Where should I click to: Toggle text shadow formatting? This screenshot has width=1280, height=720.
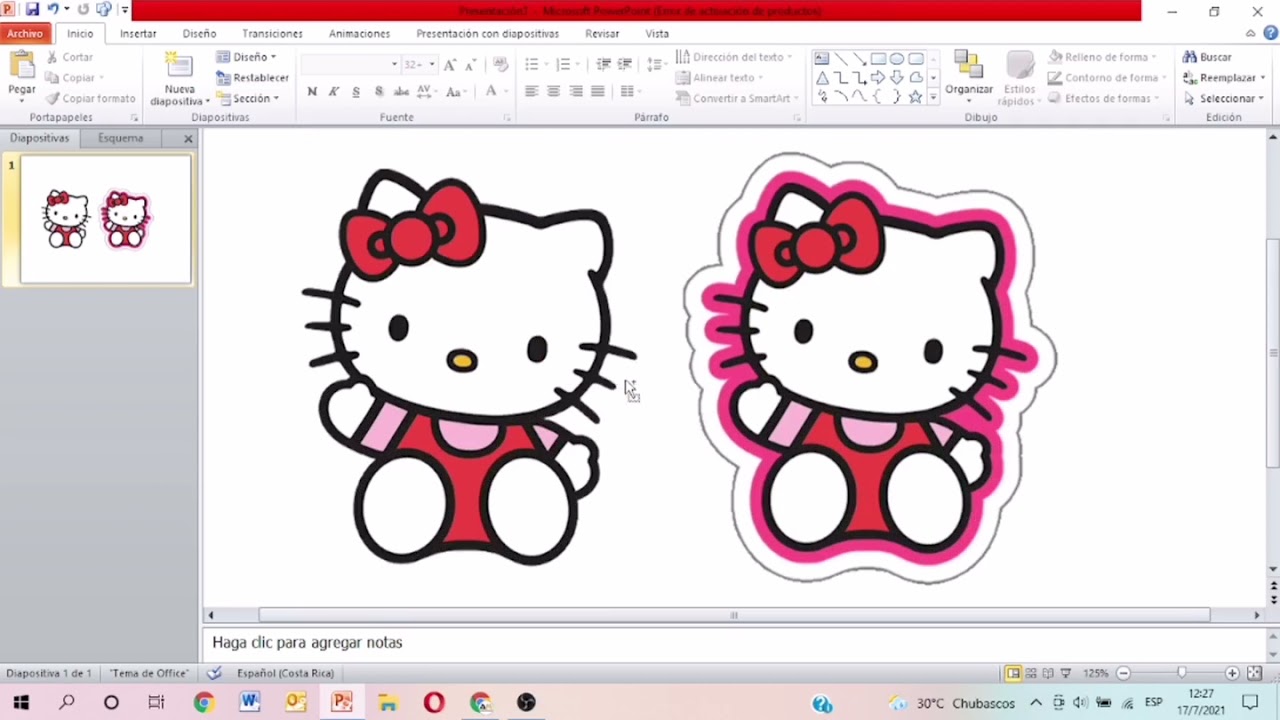coord(378,91)
